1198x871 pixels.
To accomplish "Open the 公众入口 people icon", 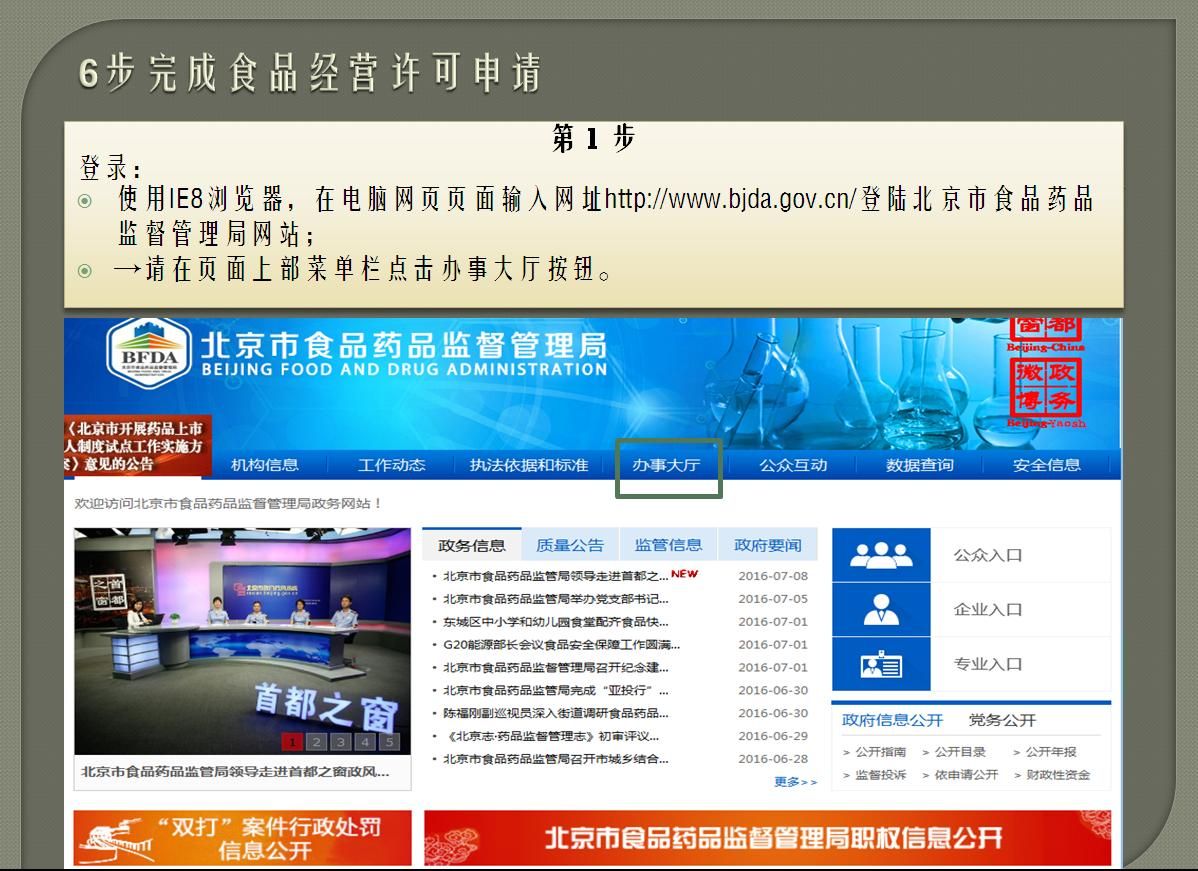I will (881, 555).
